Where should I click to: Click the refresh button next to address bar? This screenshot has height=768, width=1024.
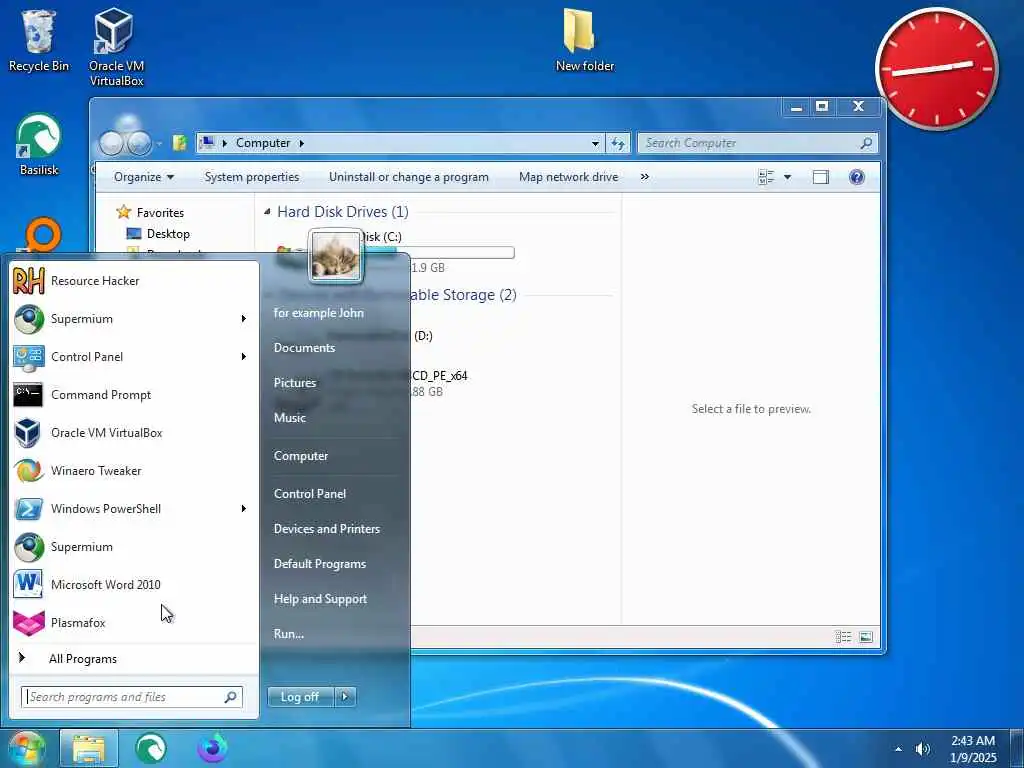pyautogui.click(x=618, y=143)
